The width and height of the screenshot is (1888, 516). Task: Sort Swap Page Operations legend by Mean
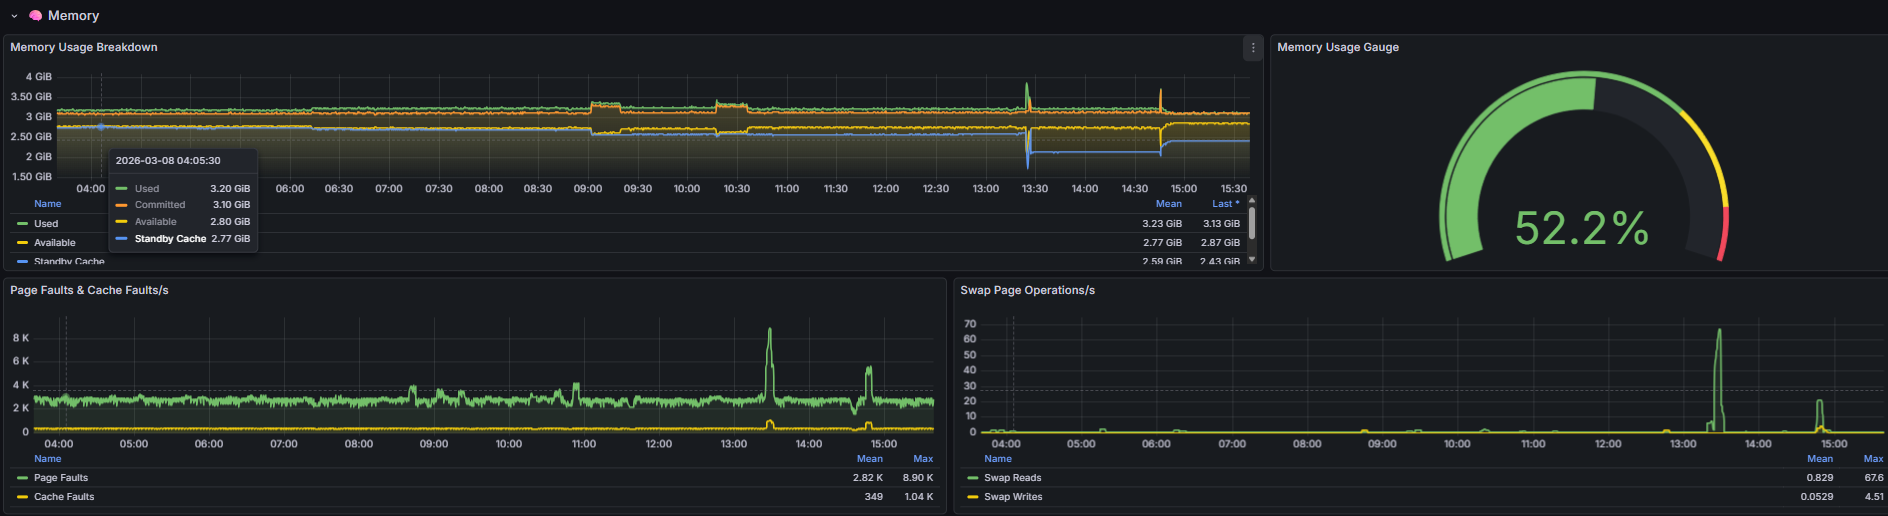pos(1819,459)
